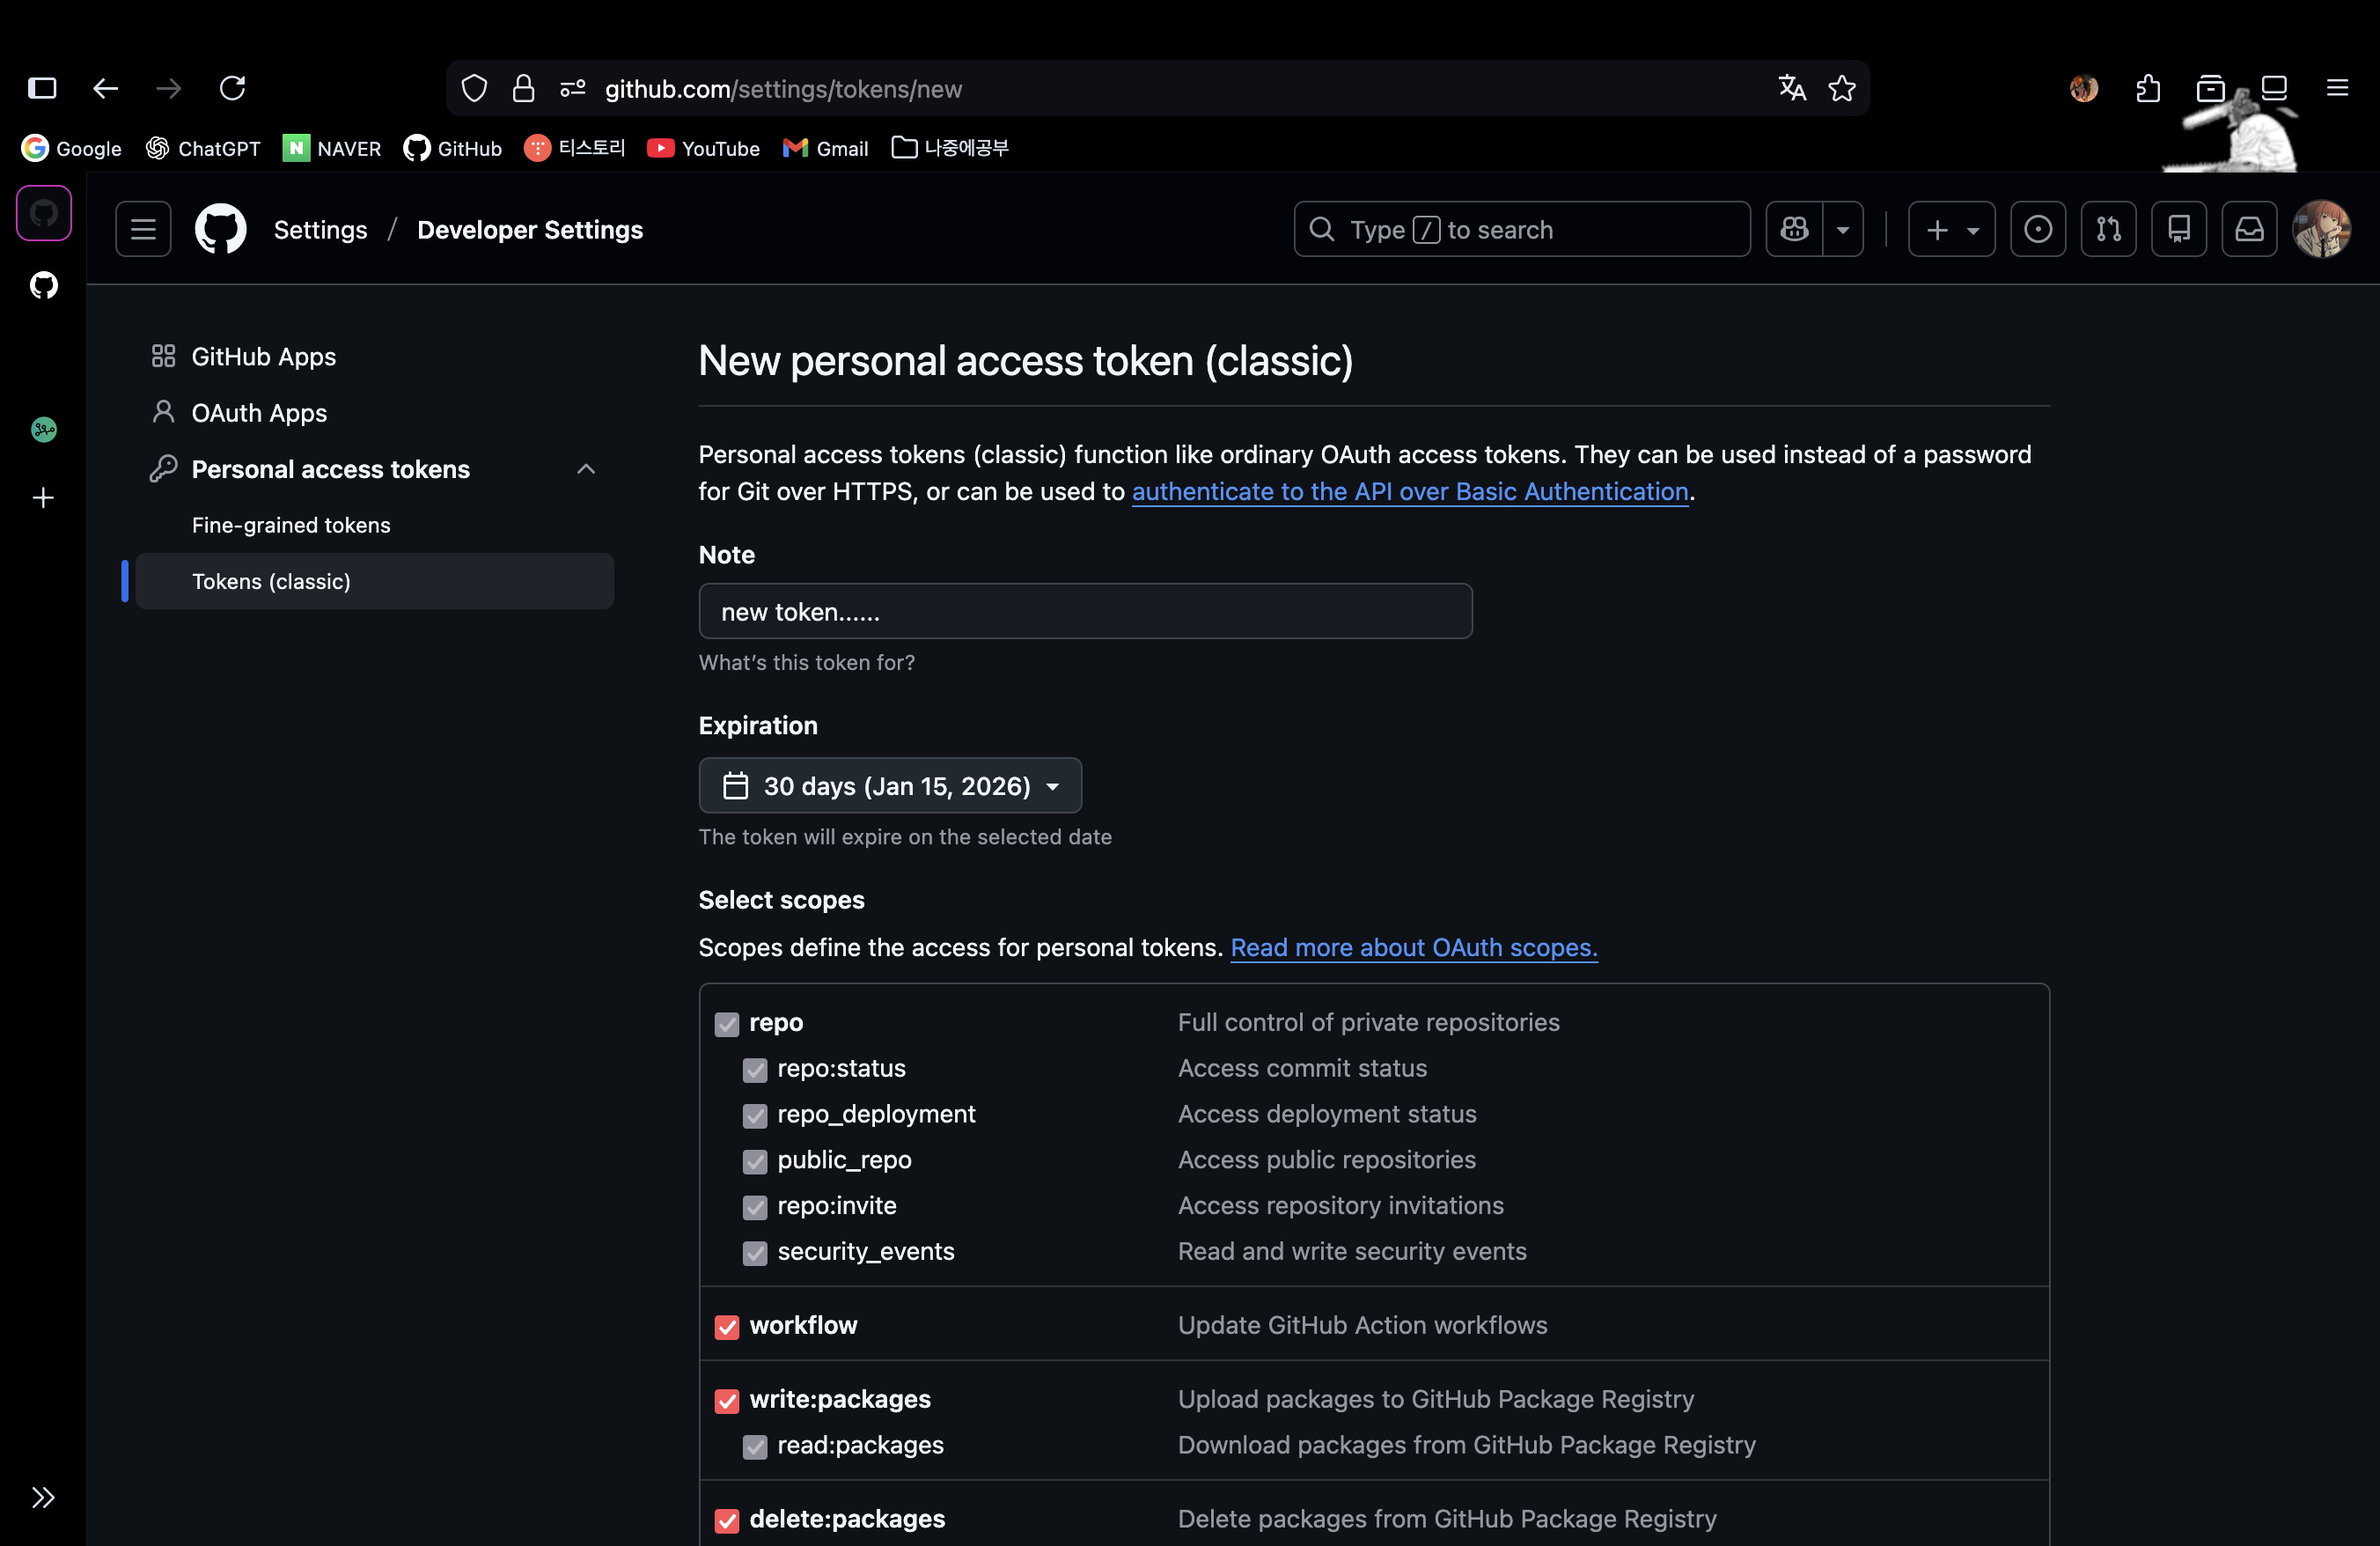The width and height of the screenshot is (2380, 1546).
Task: Toggle the delete:packages scope checkbox
Action: 727,1520
